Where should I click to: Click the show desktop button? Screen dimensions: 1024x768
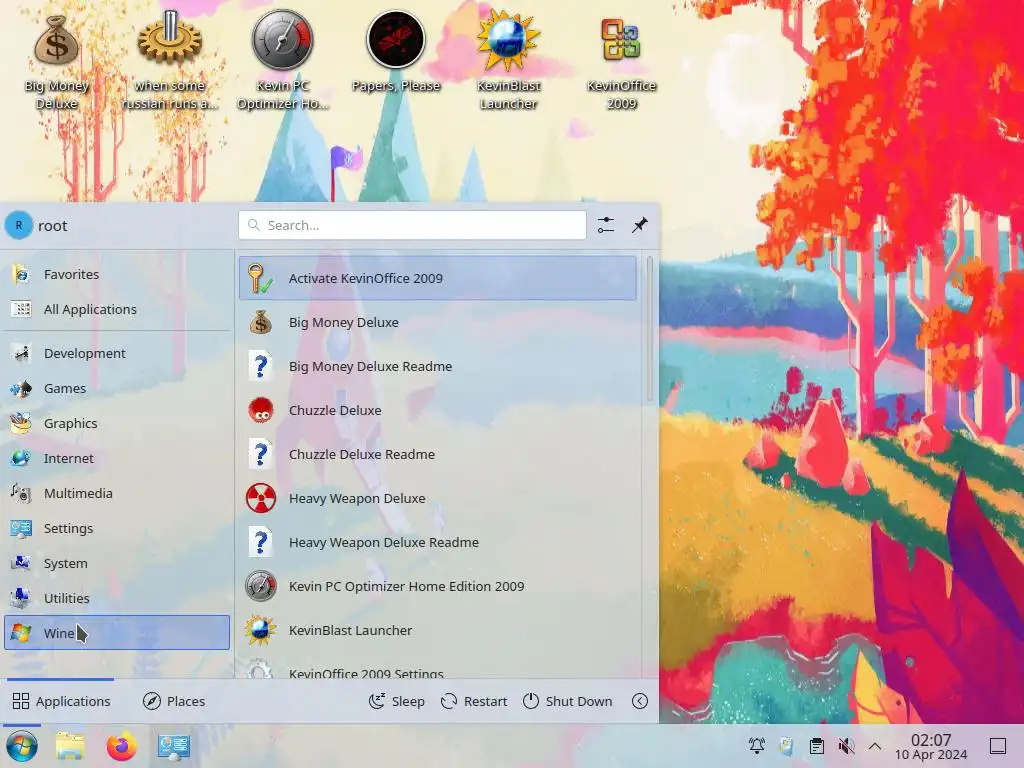[x=998, y=746]
